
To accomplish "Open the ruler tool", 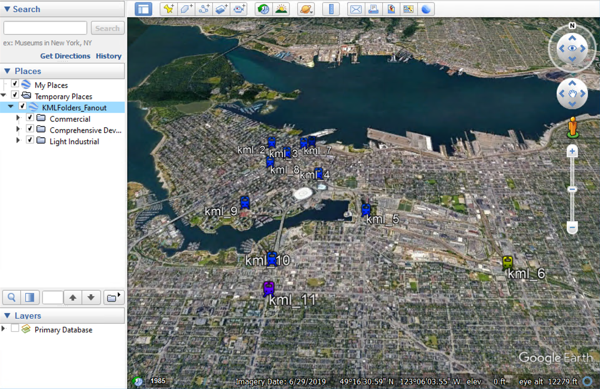I will pyautogui.click(x=331, y=9).
